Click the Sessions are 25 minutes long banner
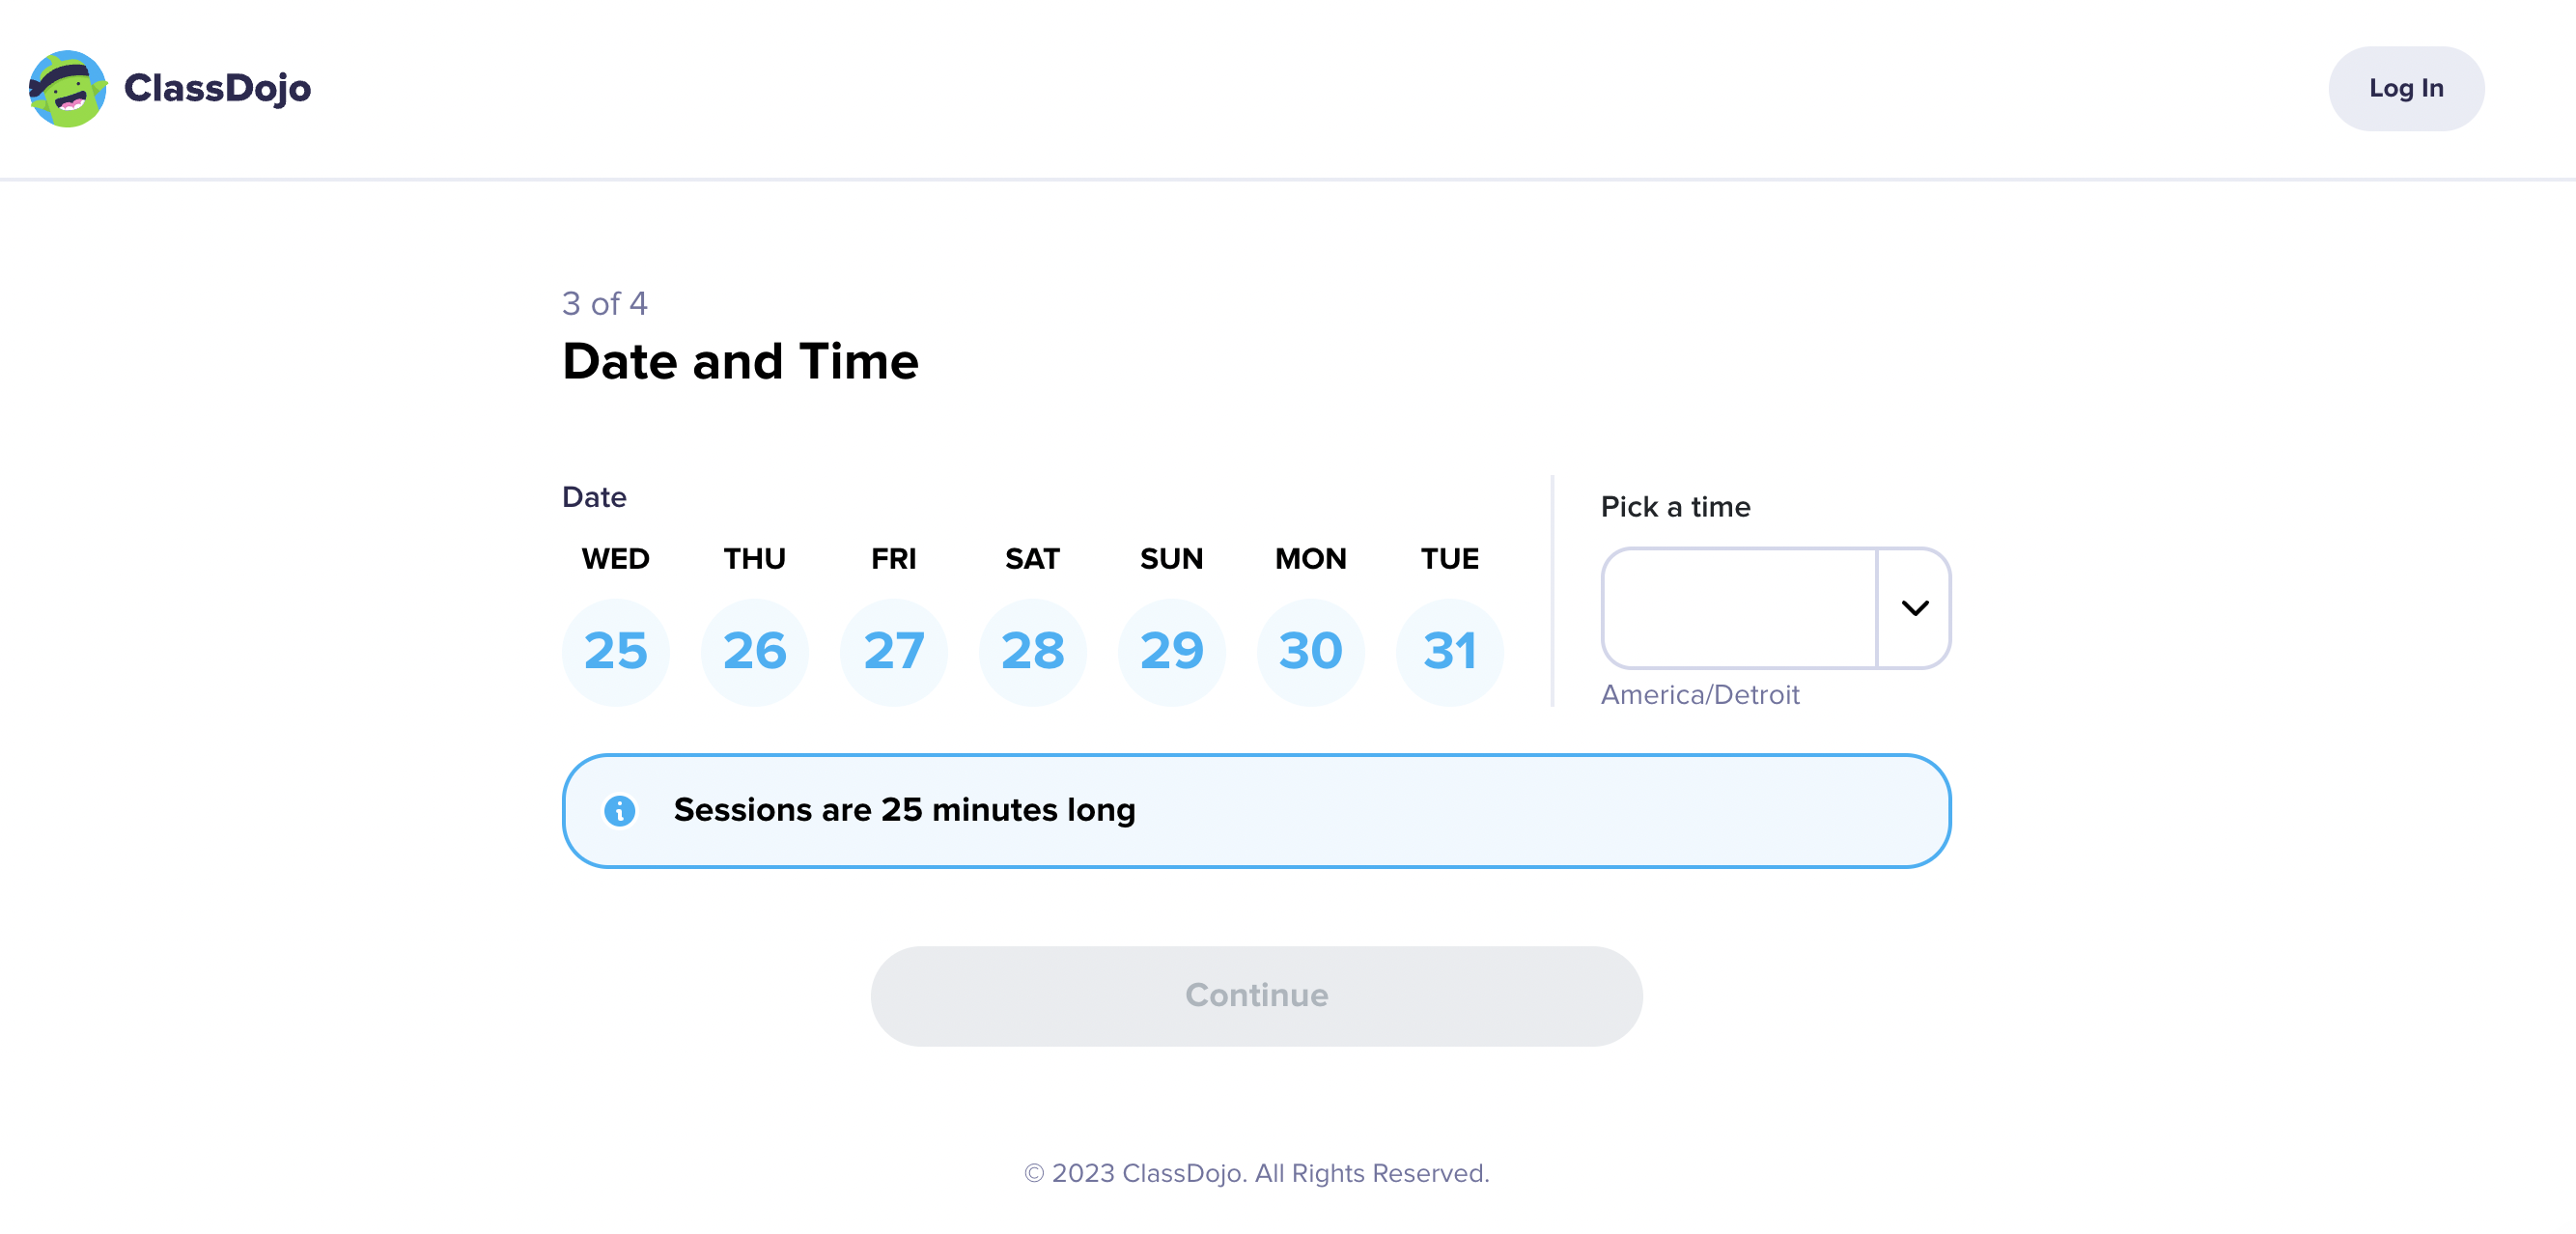The width and height of the screenshot is (2576, 1234). tap(1257, 810)
